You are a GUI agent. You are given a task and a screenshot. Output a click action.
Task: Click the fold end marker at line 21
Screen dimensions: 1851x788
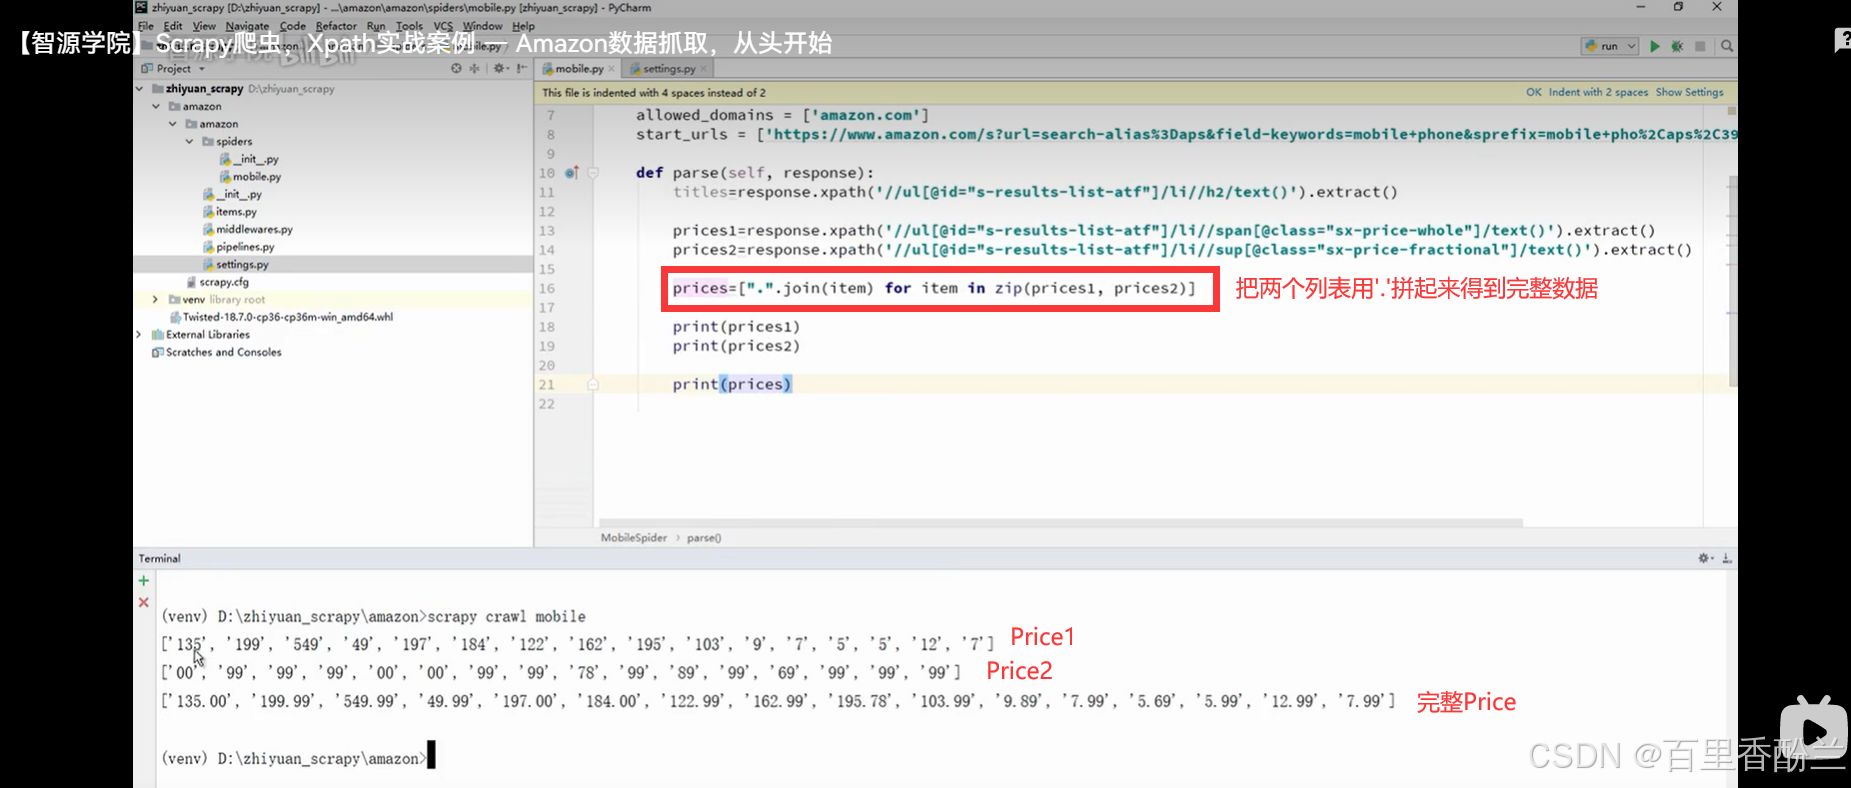(593, 384)
